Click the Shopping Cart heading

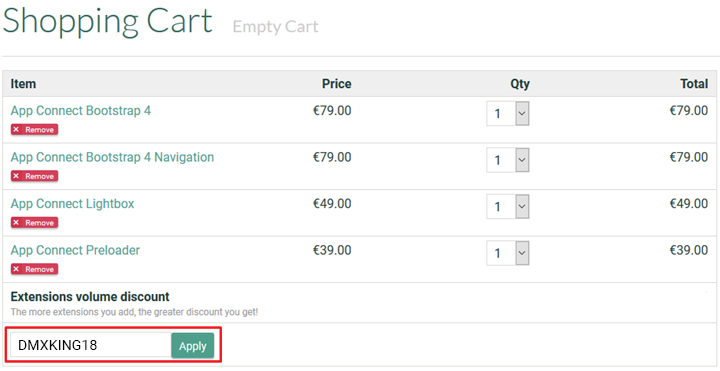pos(107,22)
